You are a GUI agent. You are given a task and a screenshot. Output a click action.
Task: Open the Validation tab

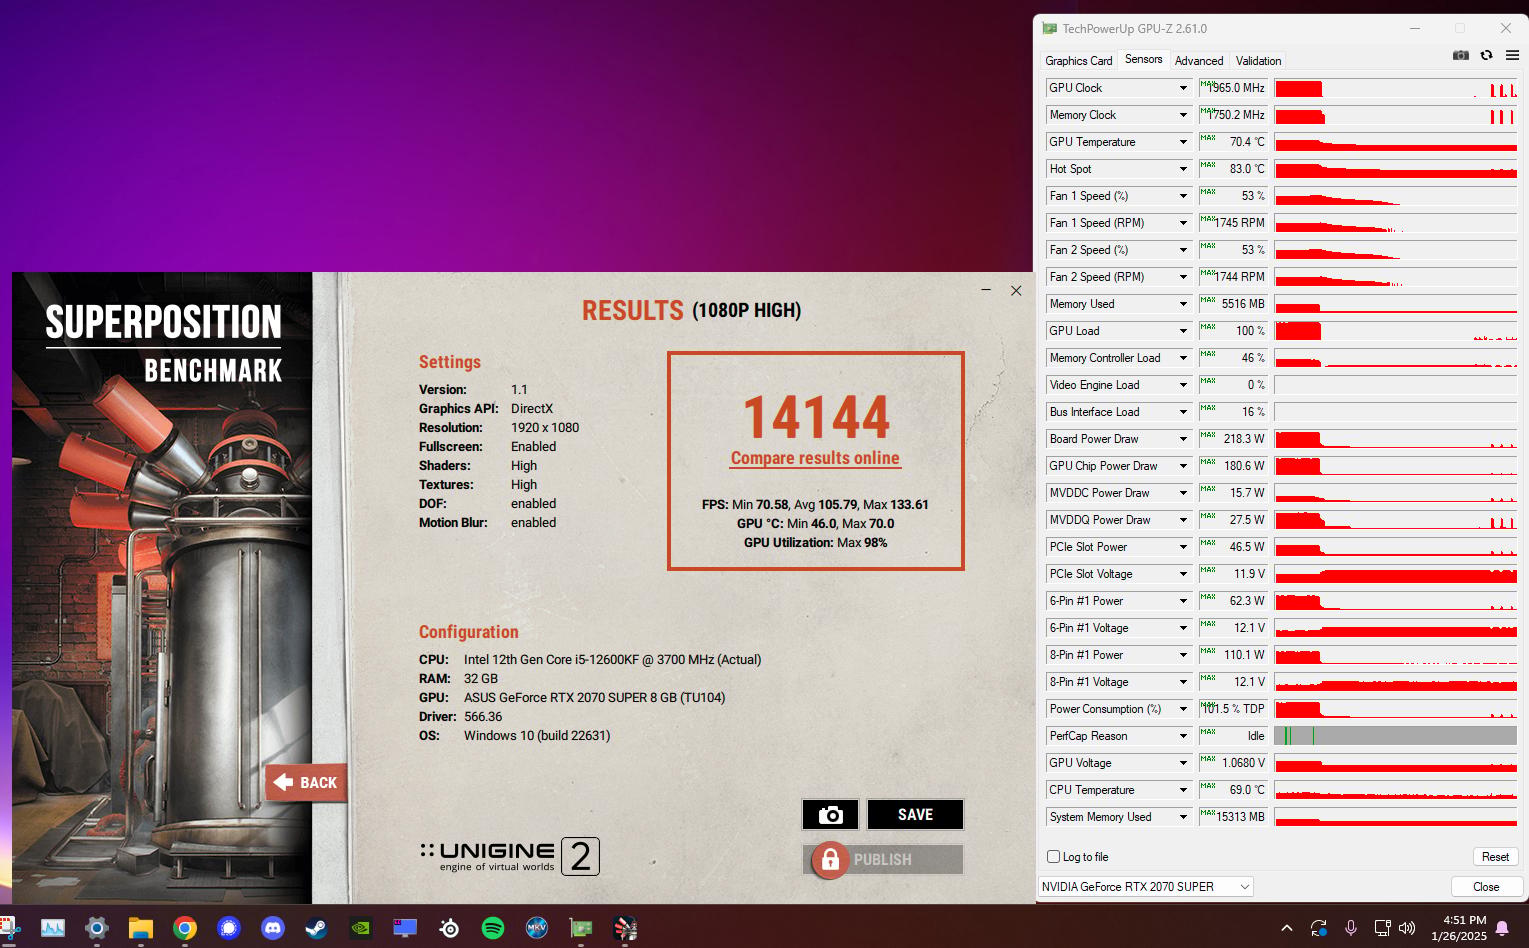(1258, 61)
